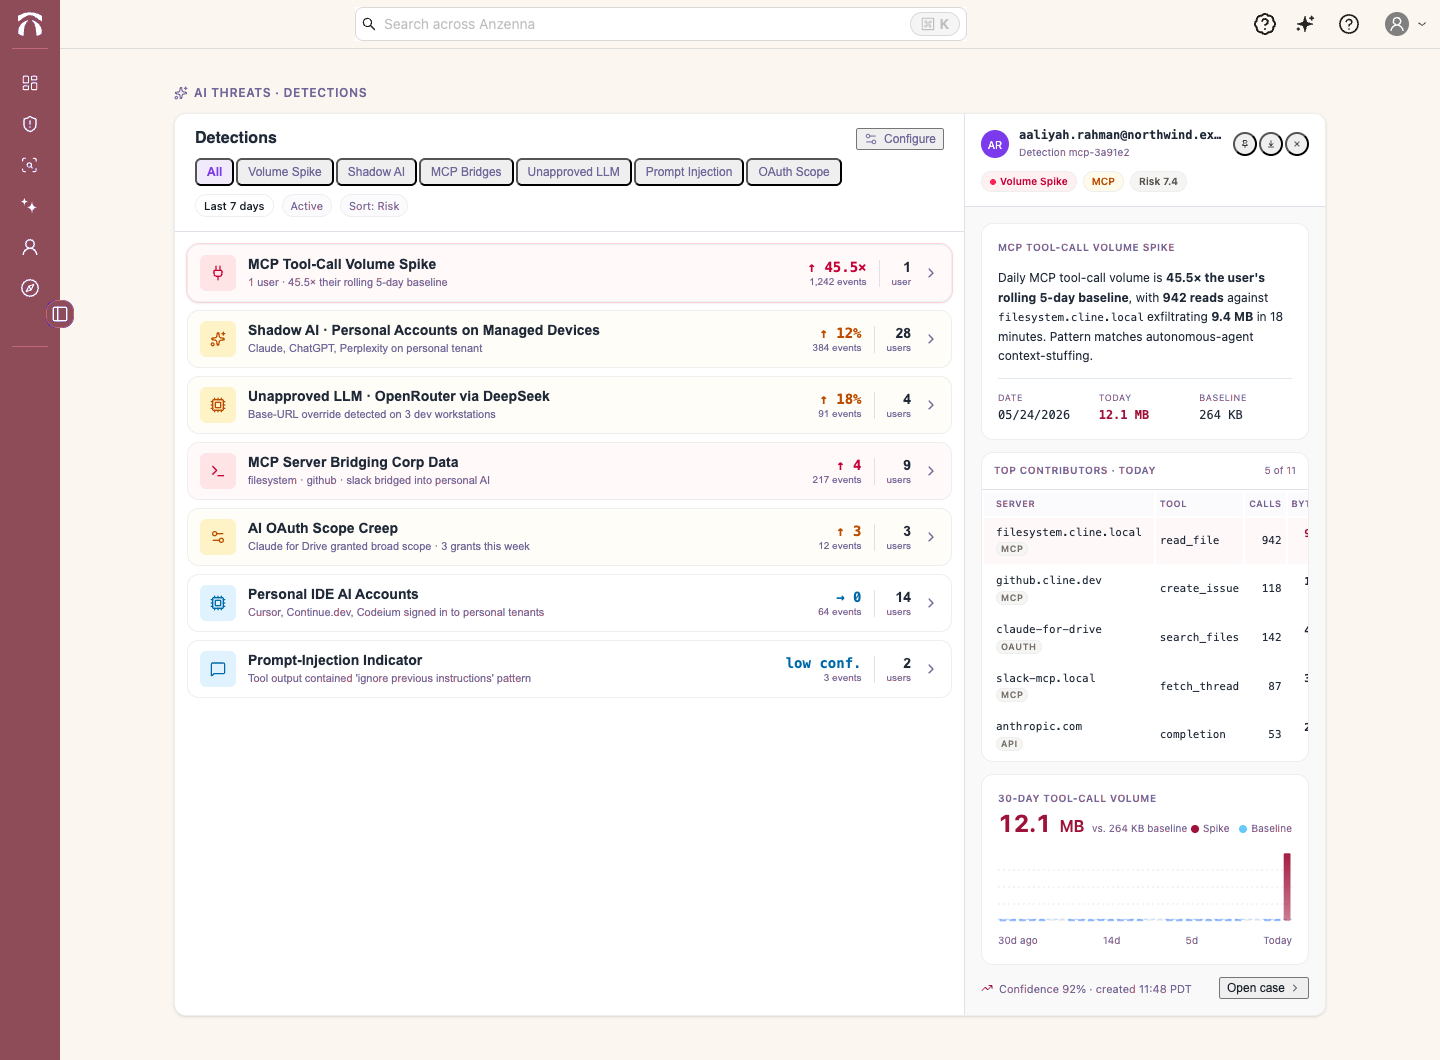Image resolution: width=1440 pixels, height=1060 pixels.
Task: Click the Configure button
Action: point(900,139)
